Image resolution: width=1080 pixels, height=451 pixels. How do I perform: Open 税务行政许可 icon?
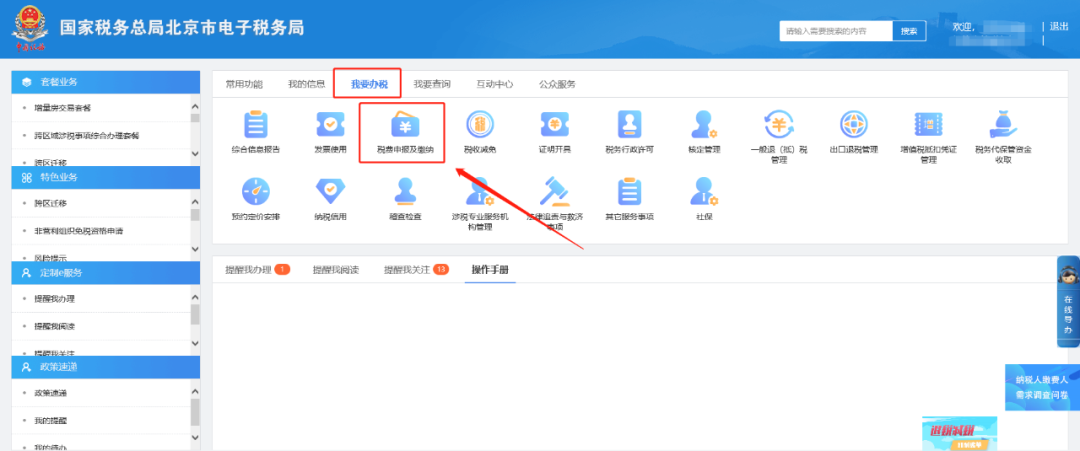[629, 125]
